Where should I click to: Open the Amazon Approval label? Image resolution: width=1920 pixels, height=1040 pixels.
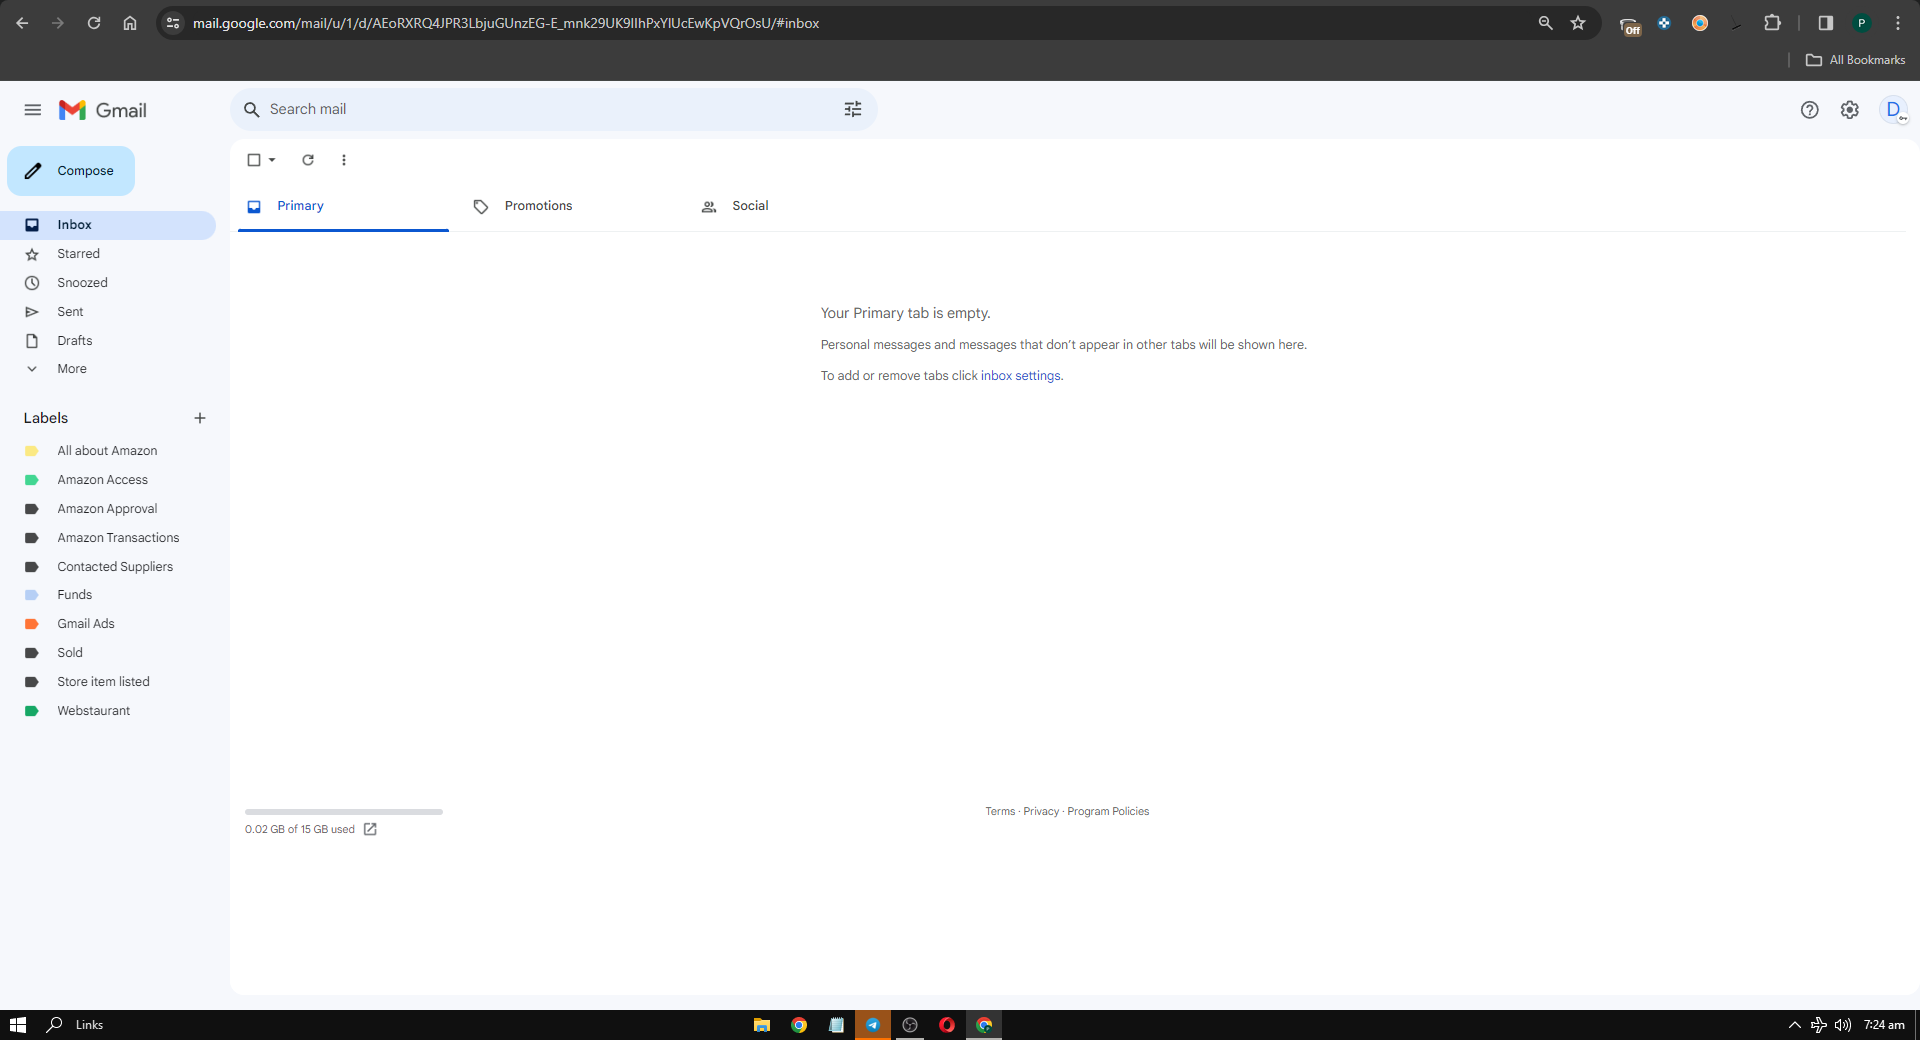click(x=108, y=509)
